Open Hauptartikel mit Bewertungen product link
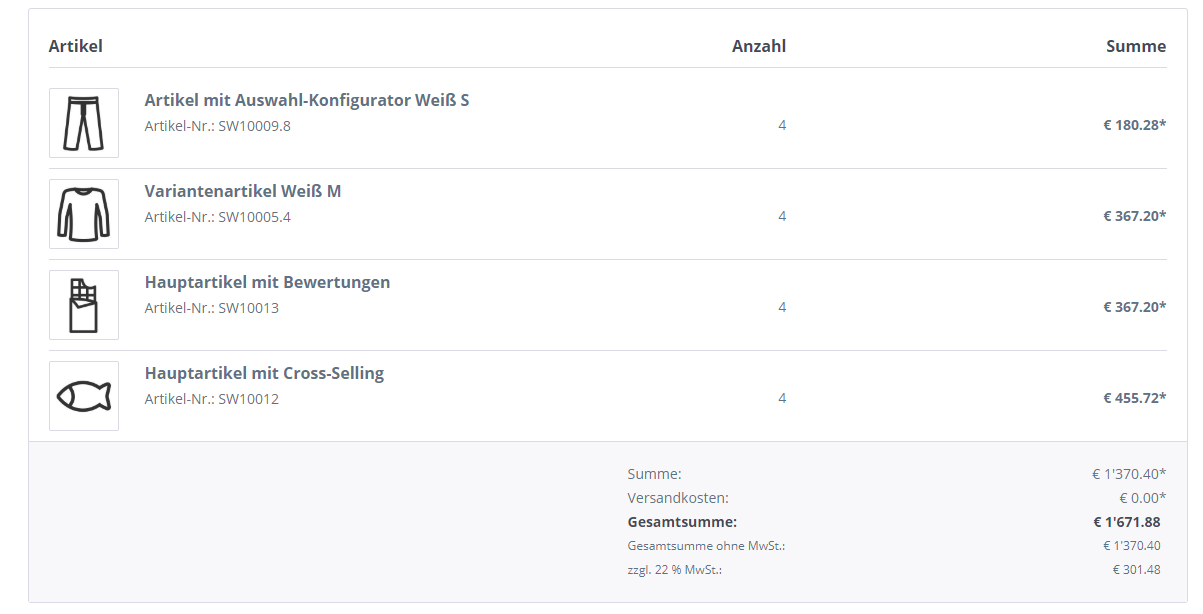Image resolution: width=1203 pixels, height=614 pixels. (267, 282)
